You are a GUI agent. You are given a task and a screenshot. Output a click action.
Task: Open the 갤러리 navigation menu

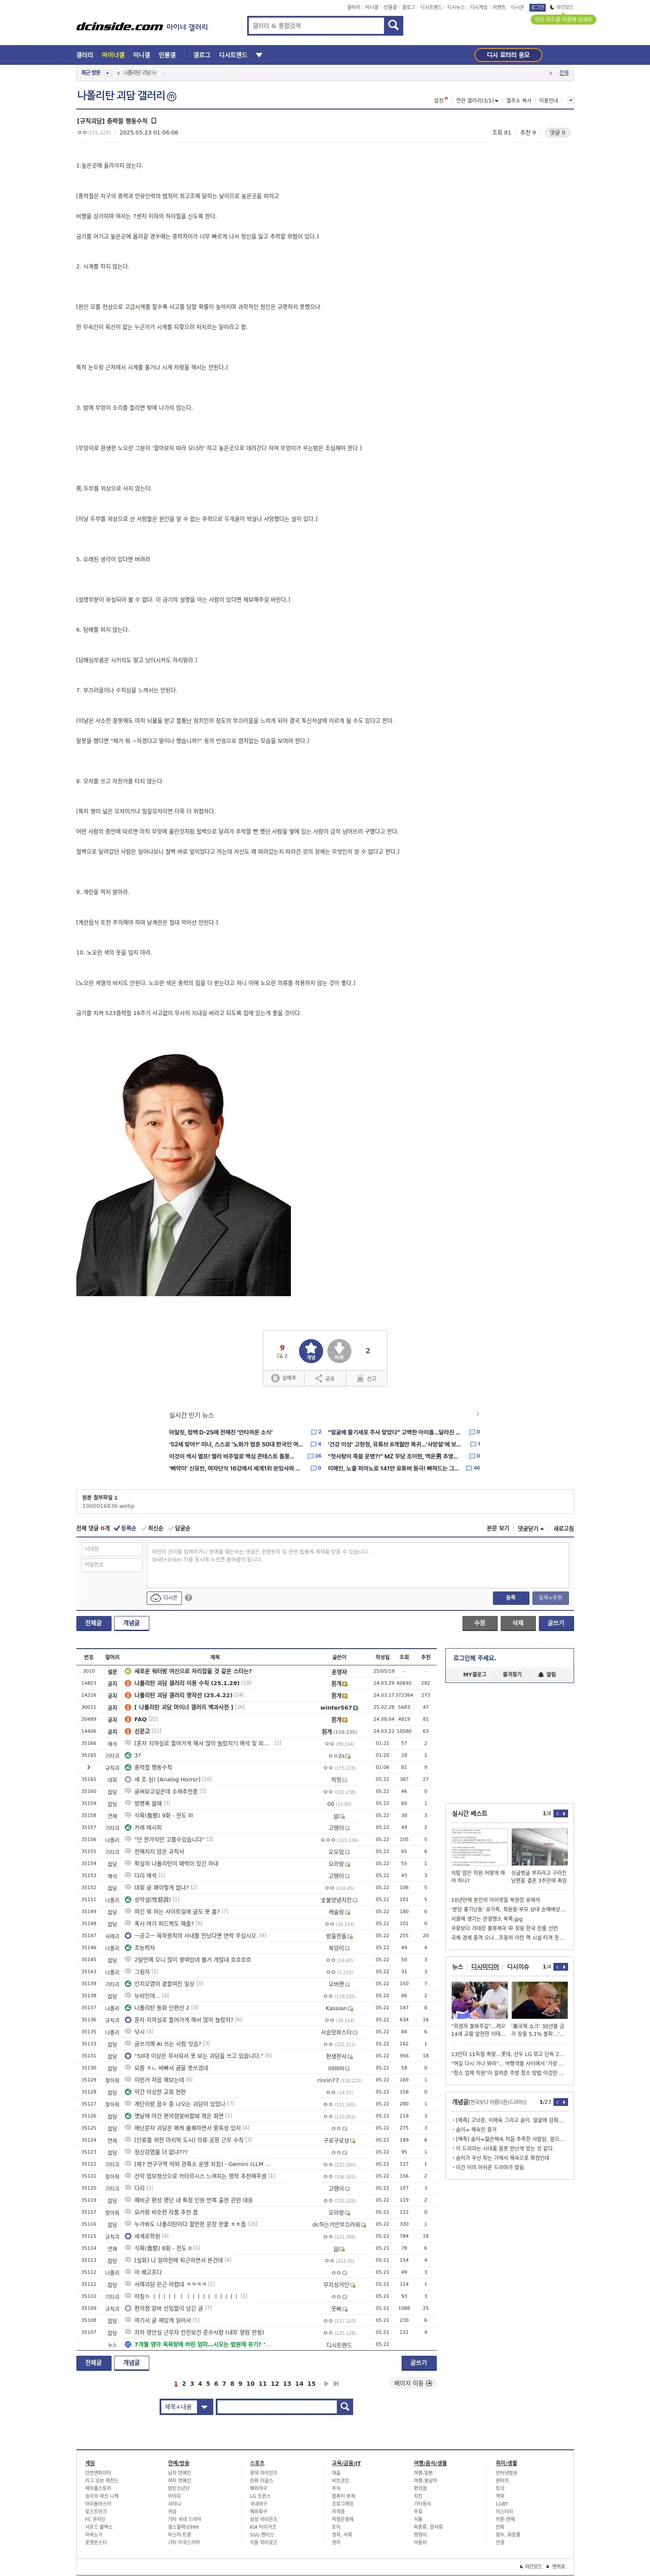point(85,55)
